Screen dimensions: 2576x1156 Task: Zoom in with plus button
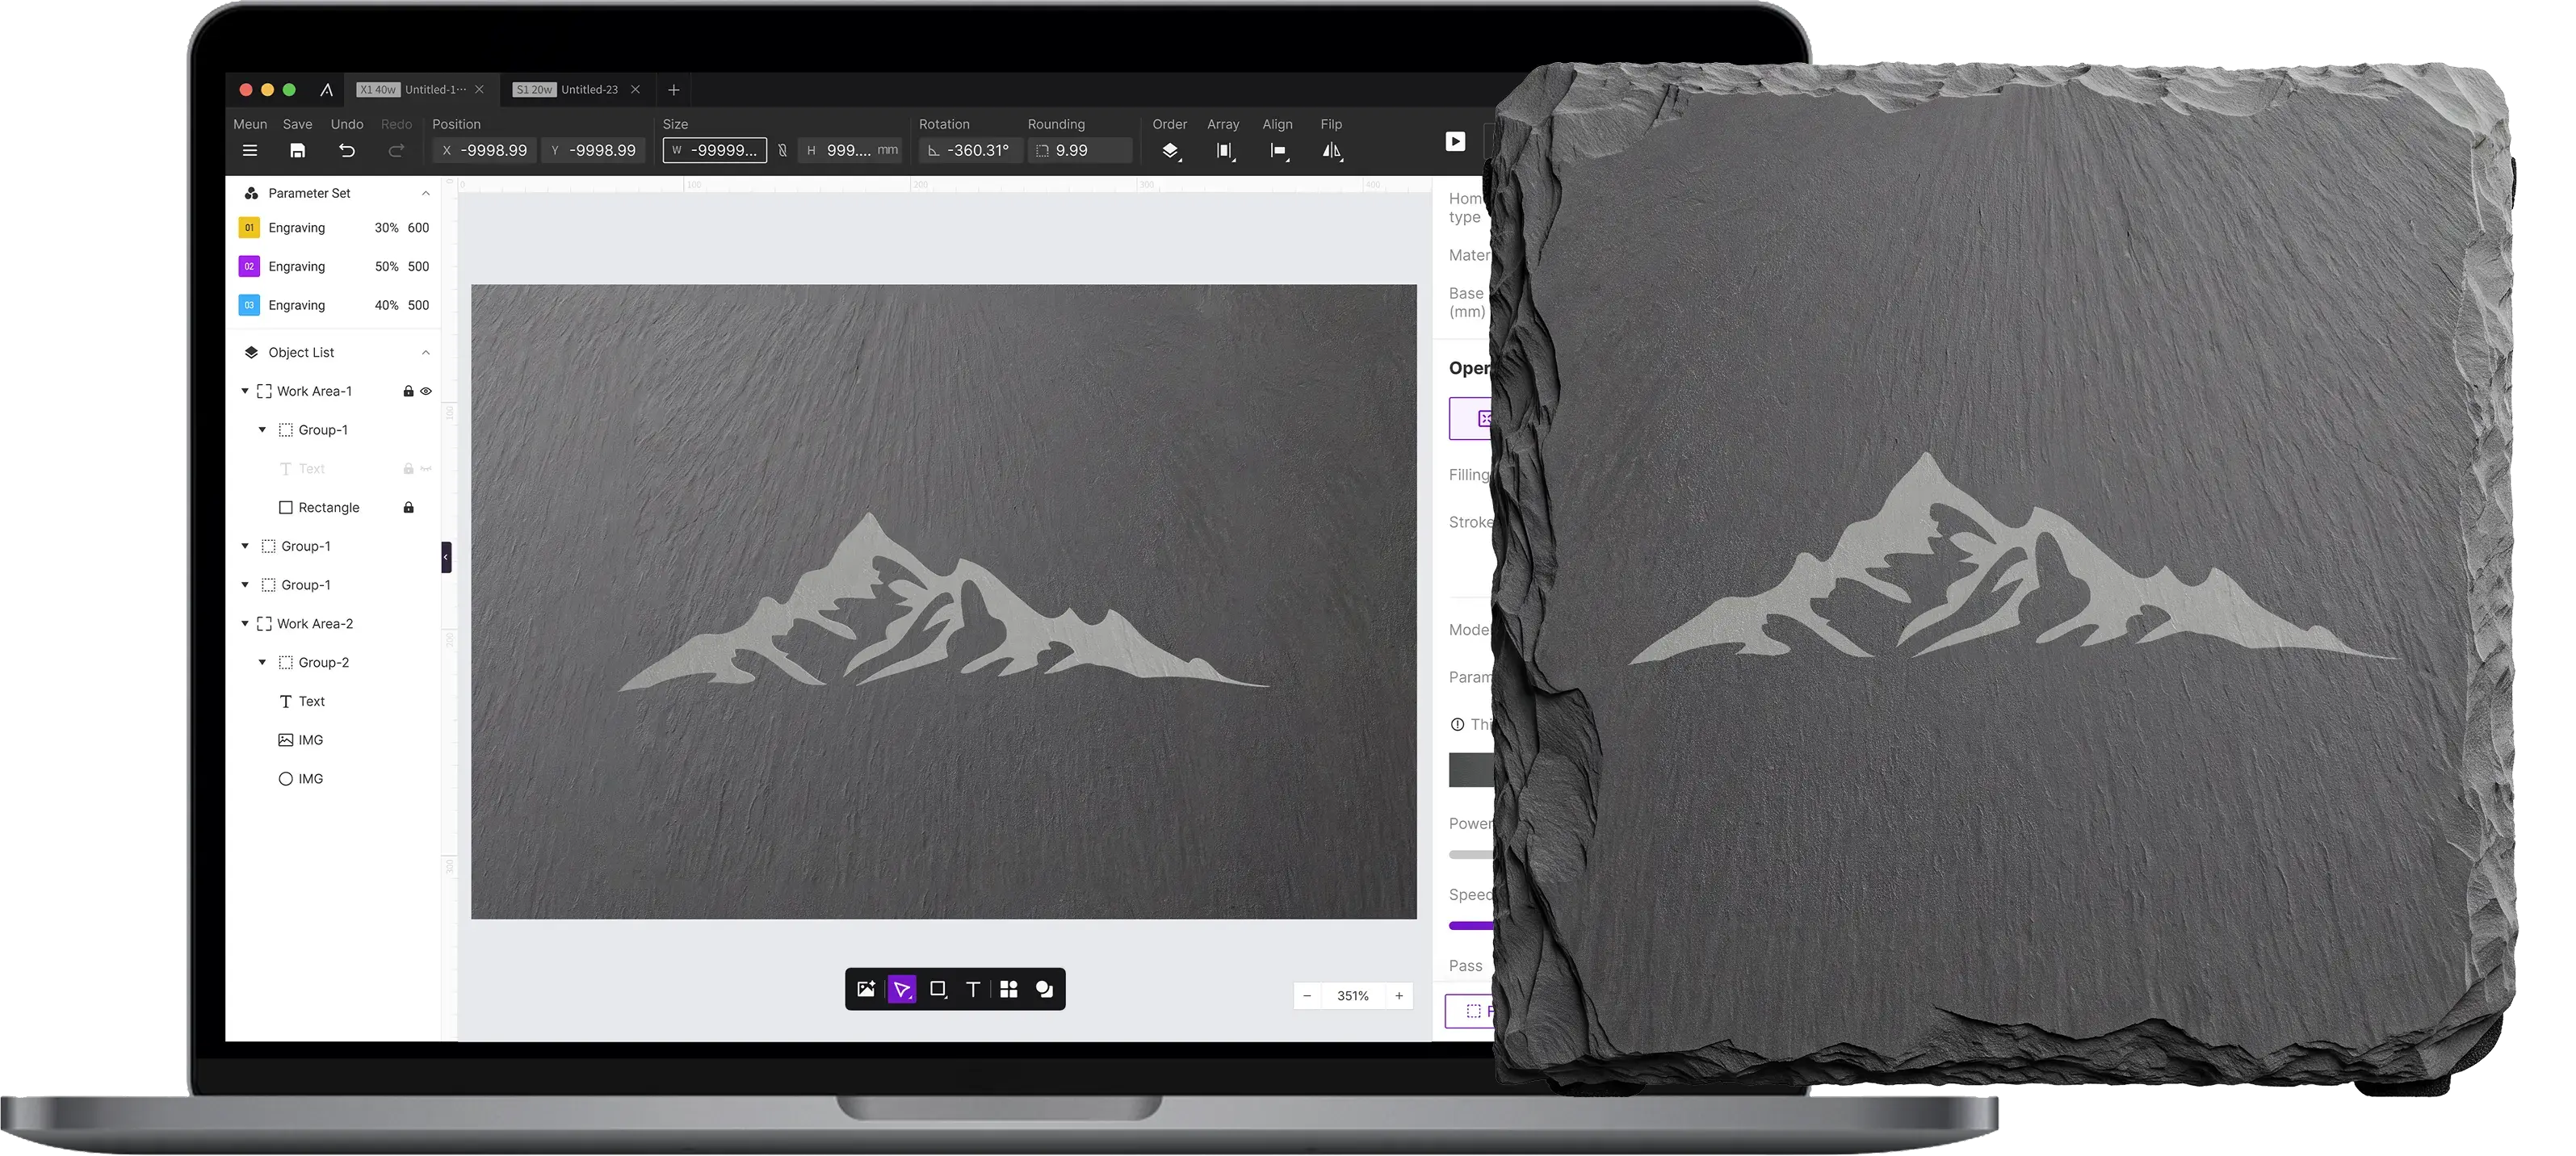click(x=1399, y=996)
